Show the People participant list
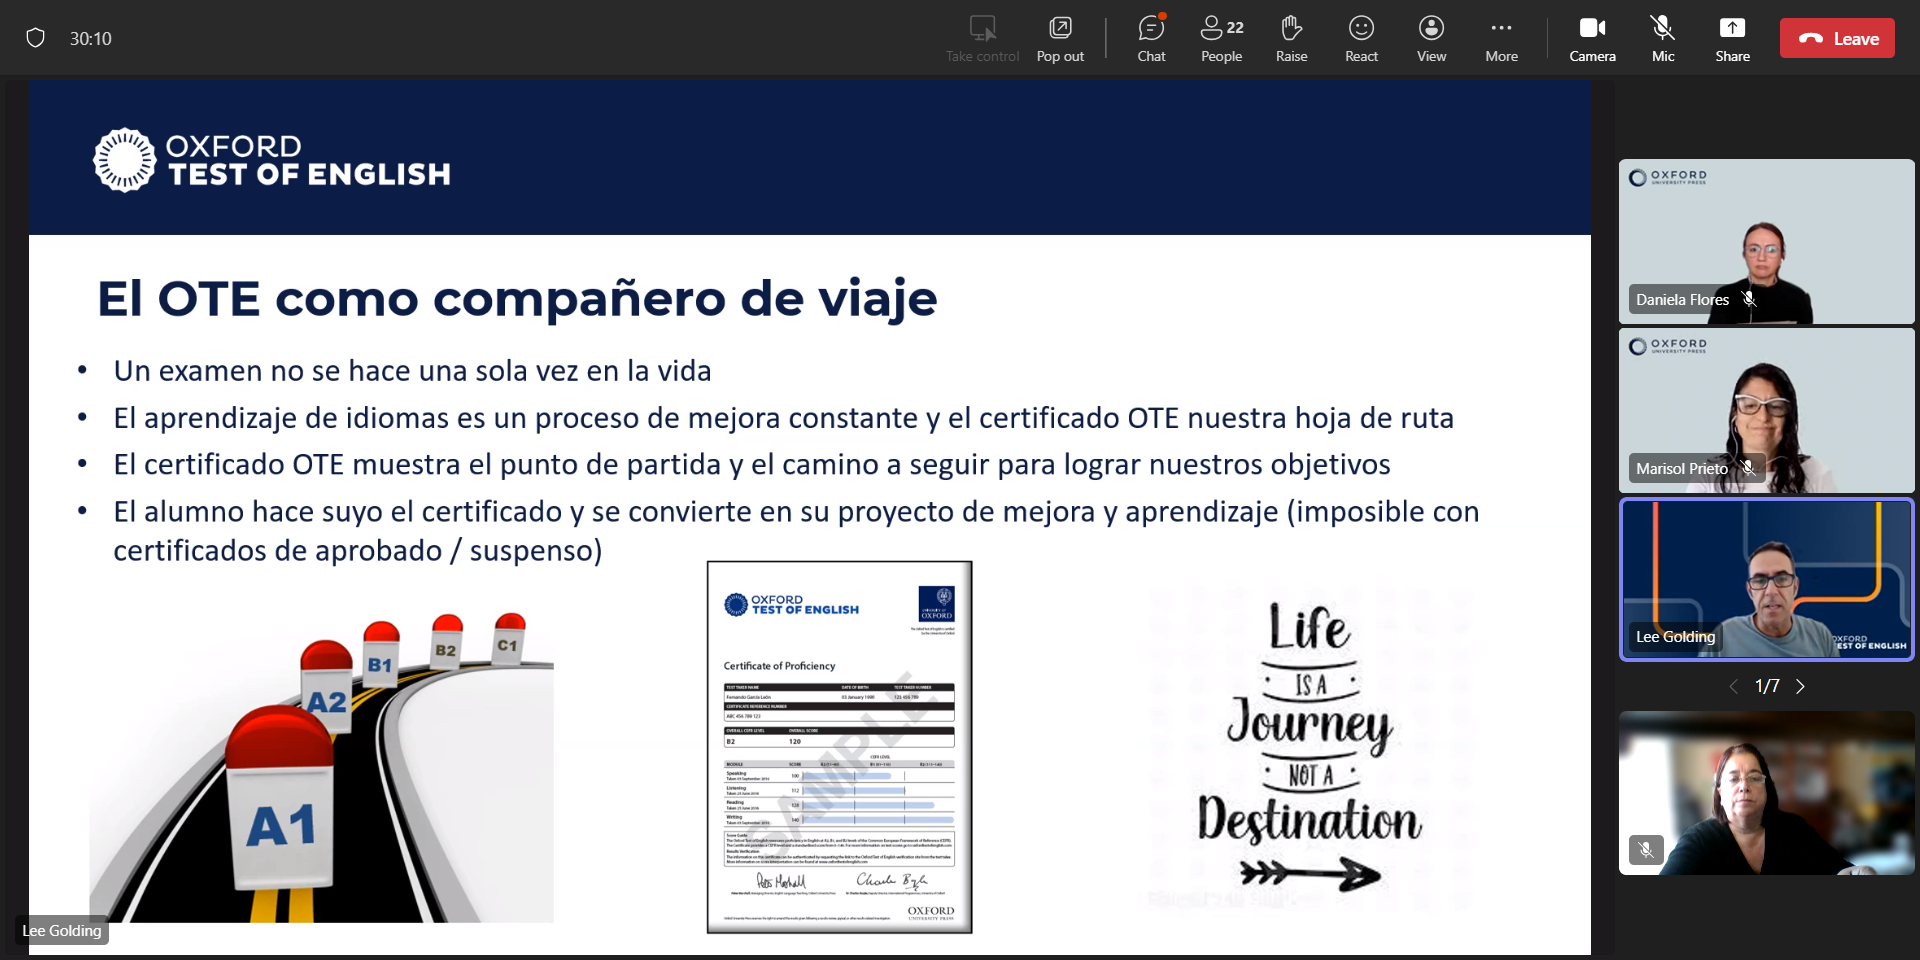 (x=1221, y=39)
